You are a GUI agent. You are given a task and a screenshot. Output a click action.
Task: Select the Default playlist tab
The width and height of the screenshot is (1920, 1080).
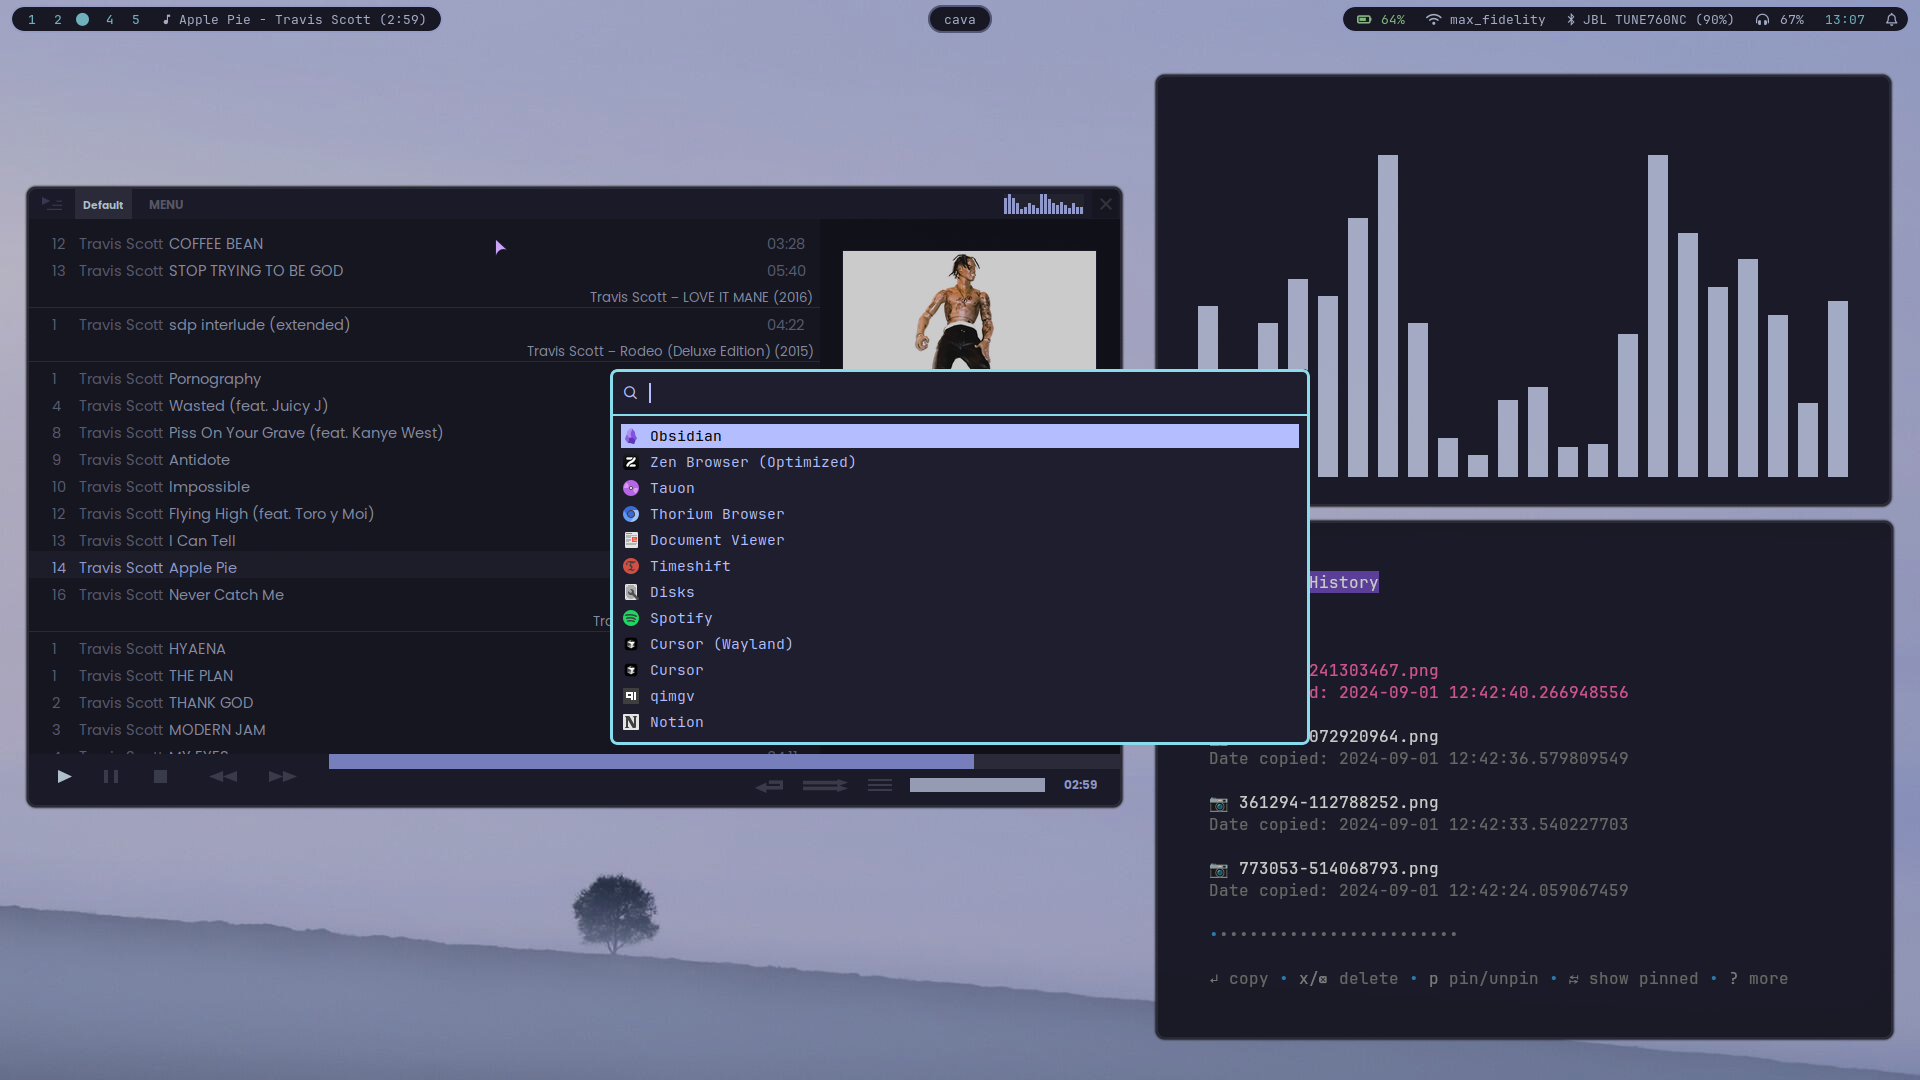click(103, 205)
